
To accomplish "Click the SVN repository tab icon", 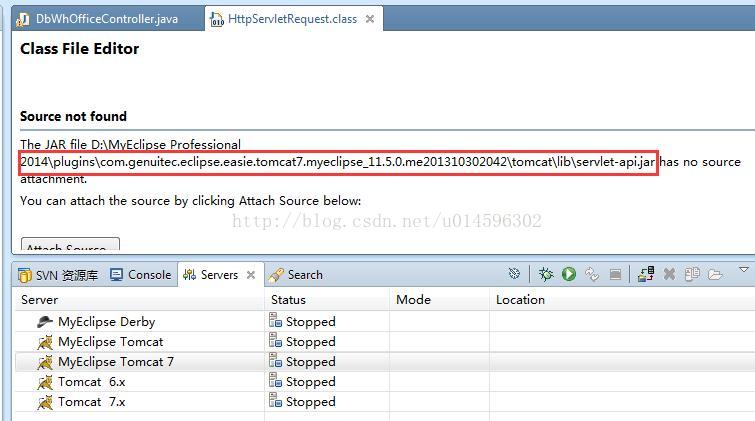I will pos(25,275).
